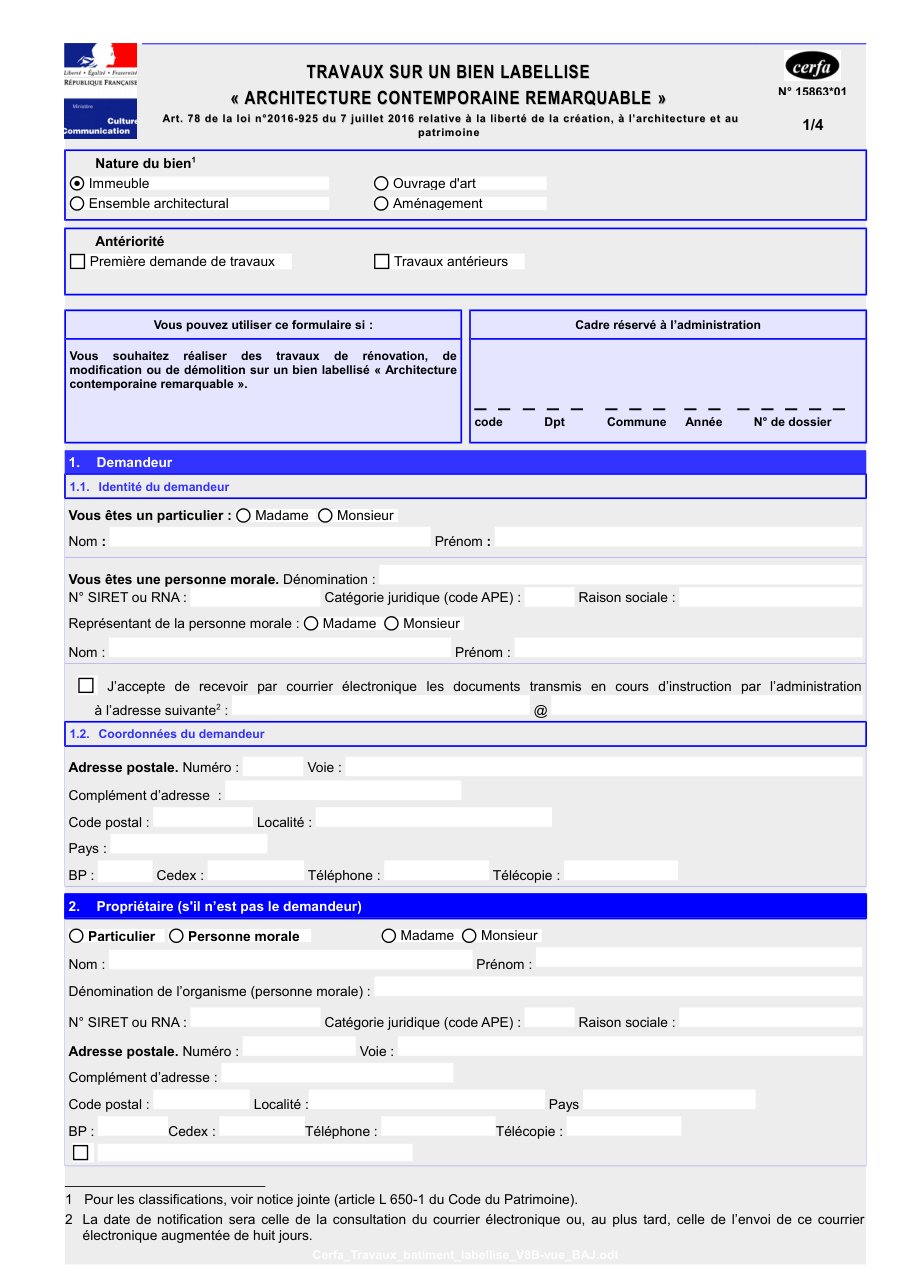Click the 'Cadre réservé à l'administration' header
Screen dimensions: 910x1287
pyautogui.click(x=668, y=325)
